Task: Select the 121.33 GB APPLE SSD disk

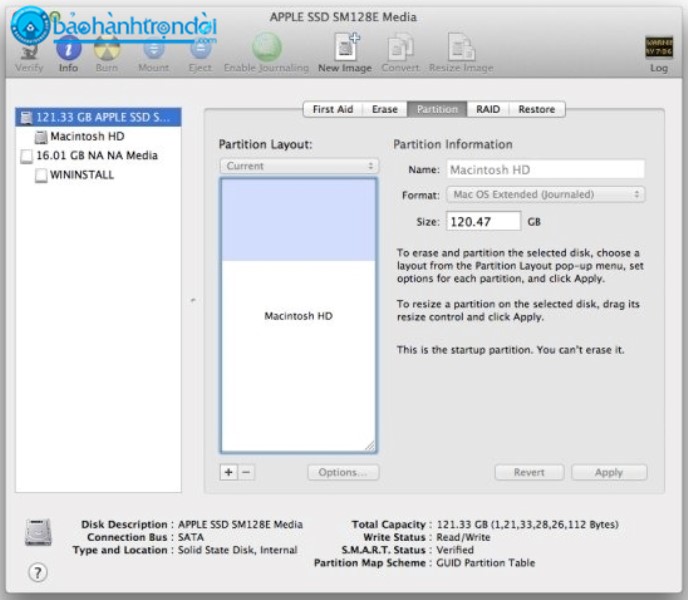Action: (98, 117)
